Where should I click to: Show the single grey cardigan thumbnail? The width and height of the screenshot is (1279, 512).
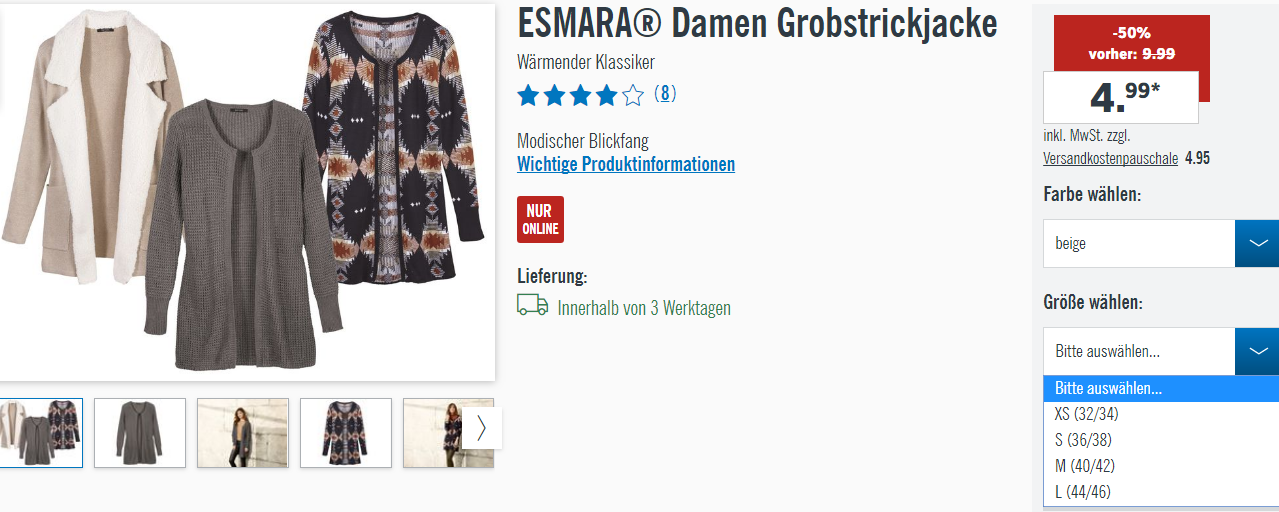click(x=140, y=433)
